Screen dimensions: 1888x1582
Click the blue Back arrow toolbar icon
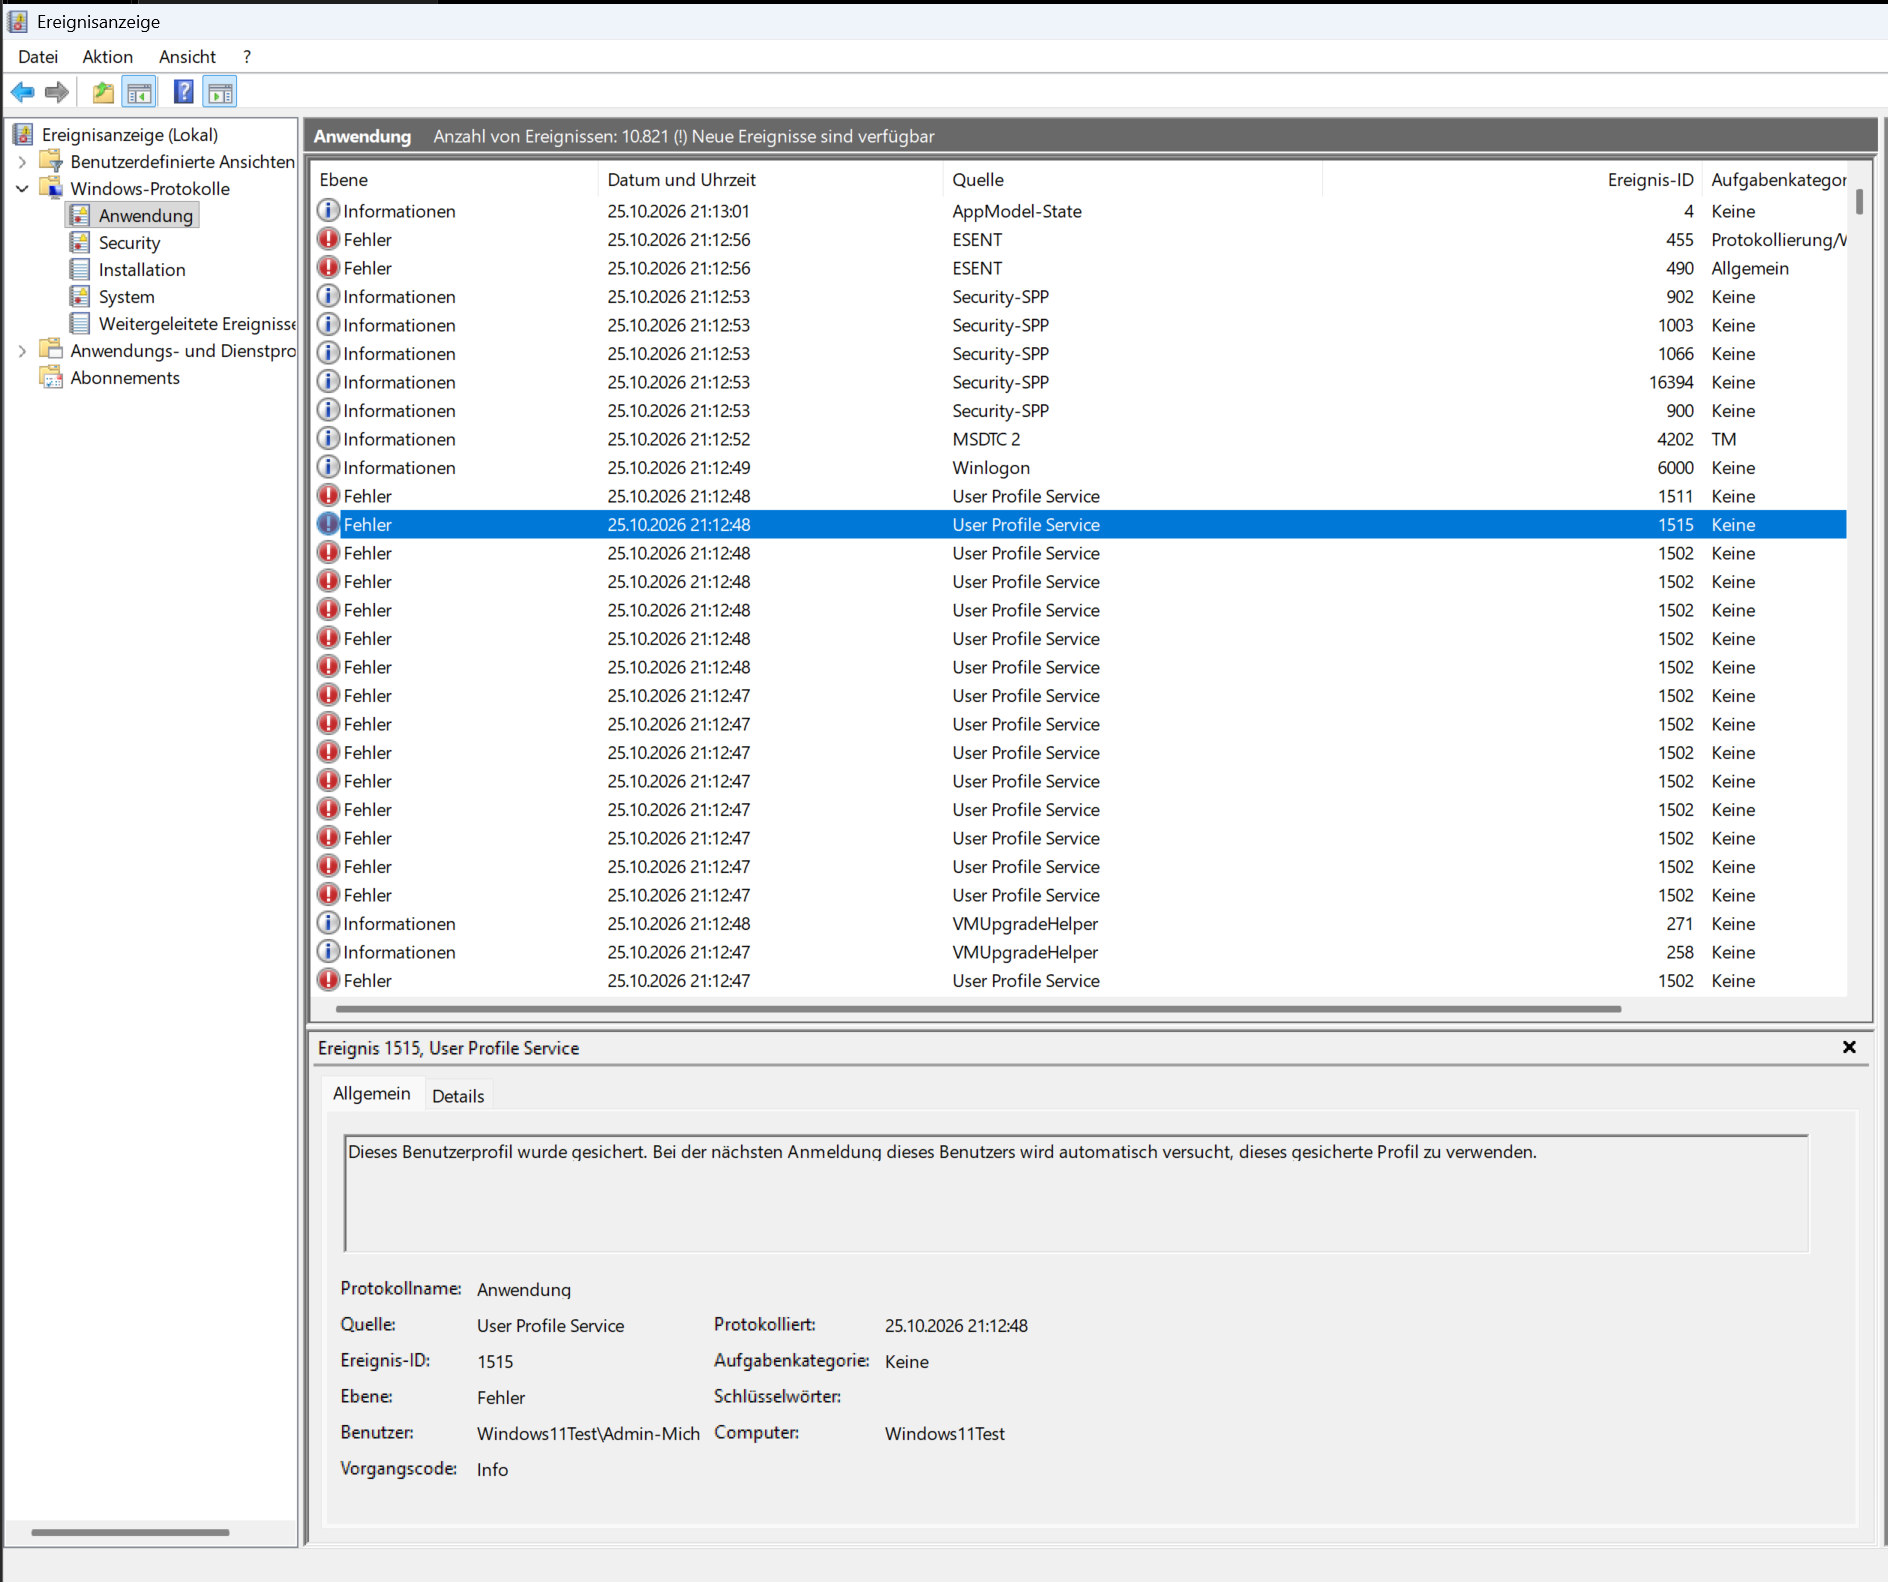[x=22, y=93]
